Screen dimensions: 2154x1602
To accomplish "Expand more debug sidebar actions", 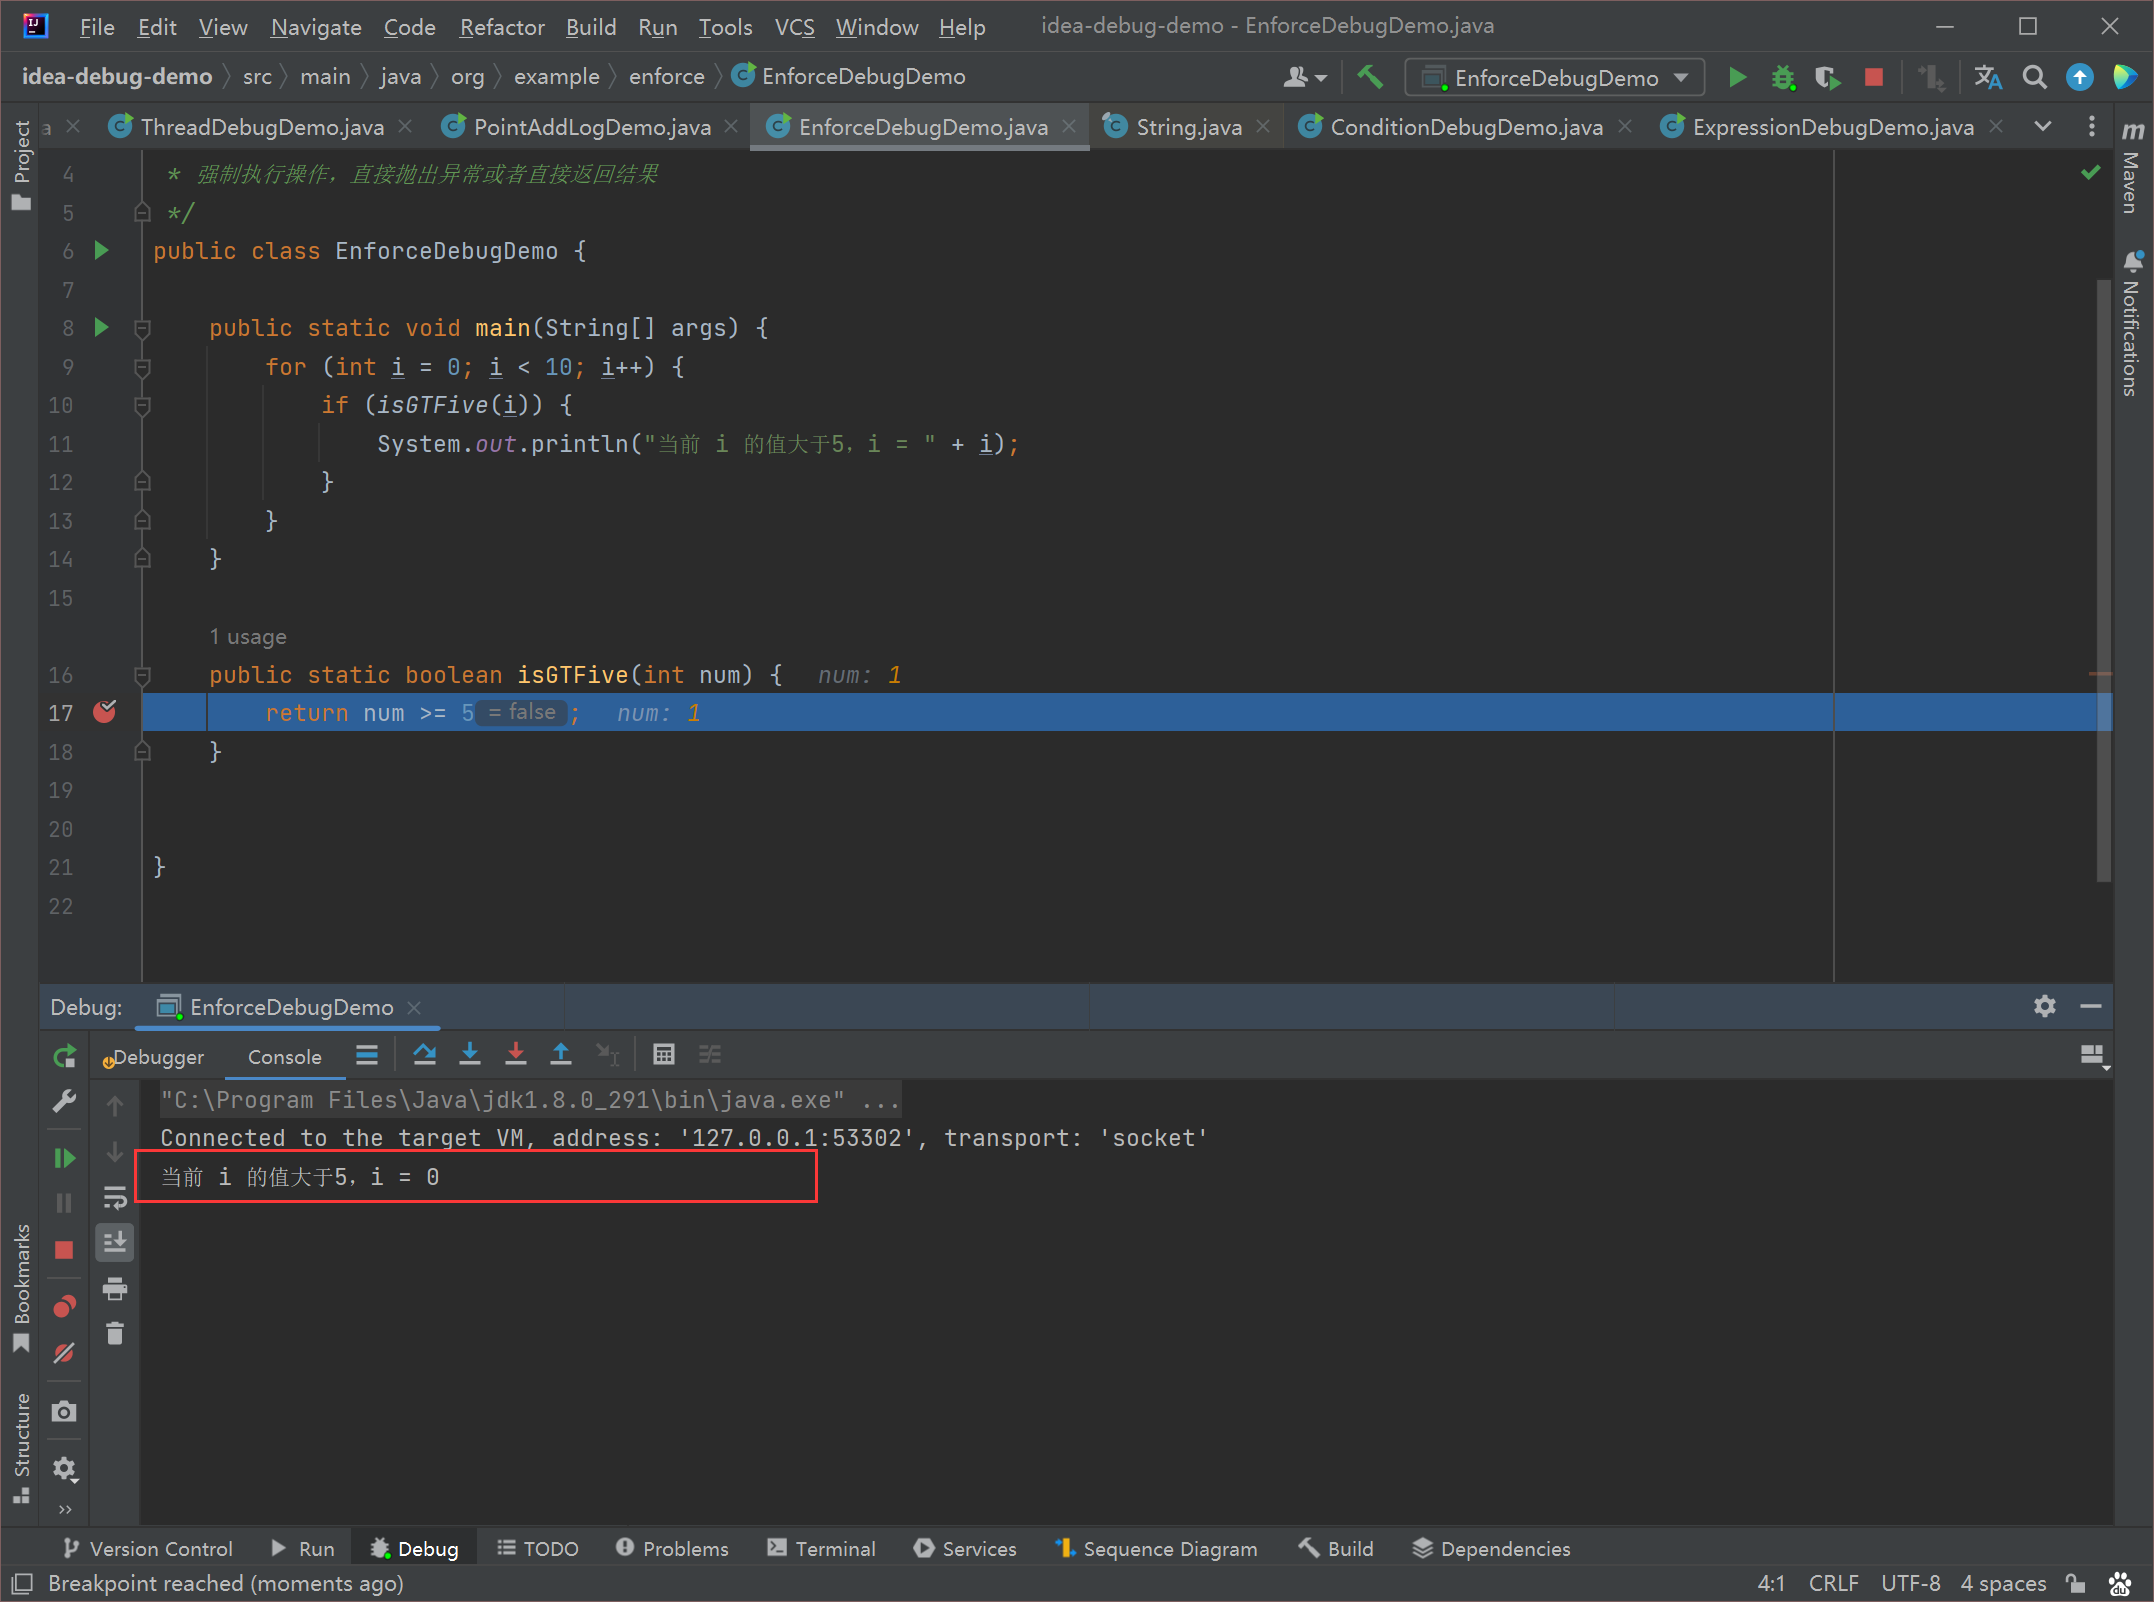I will click(x=64, y=1509).
